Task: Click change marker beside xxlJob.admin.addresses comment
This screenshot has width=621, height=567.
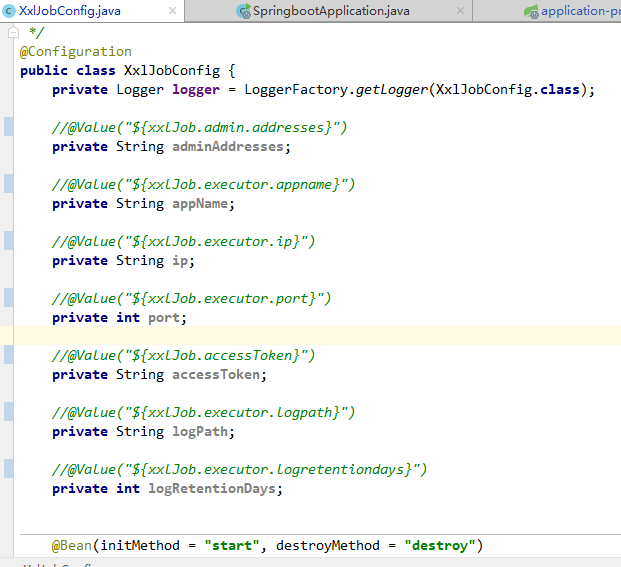Action: pos(8,127)
